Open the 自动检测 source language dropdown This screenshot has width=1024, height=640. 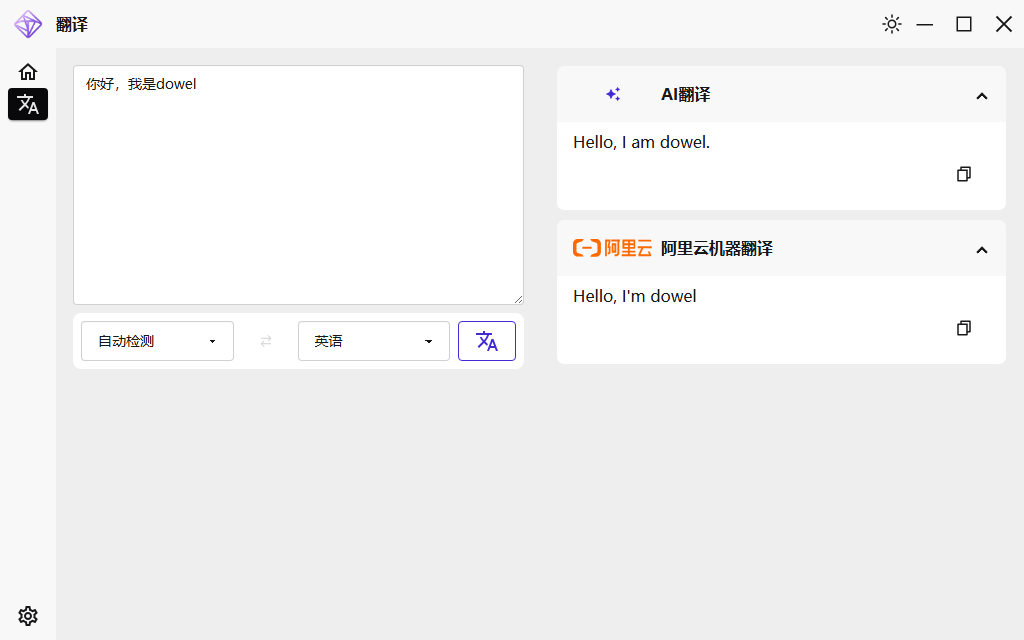pos(156,341)
